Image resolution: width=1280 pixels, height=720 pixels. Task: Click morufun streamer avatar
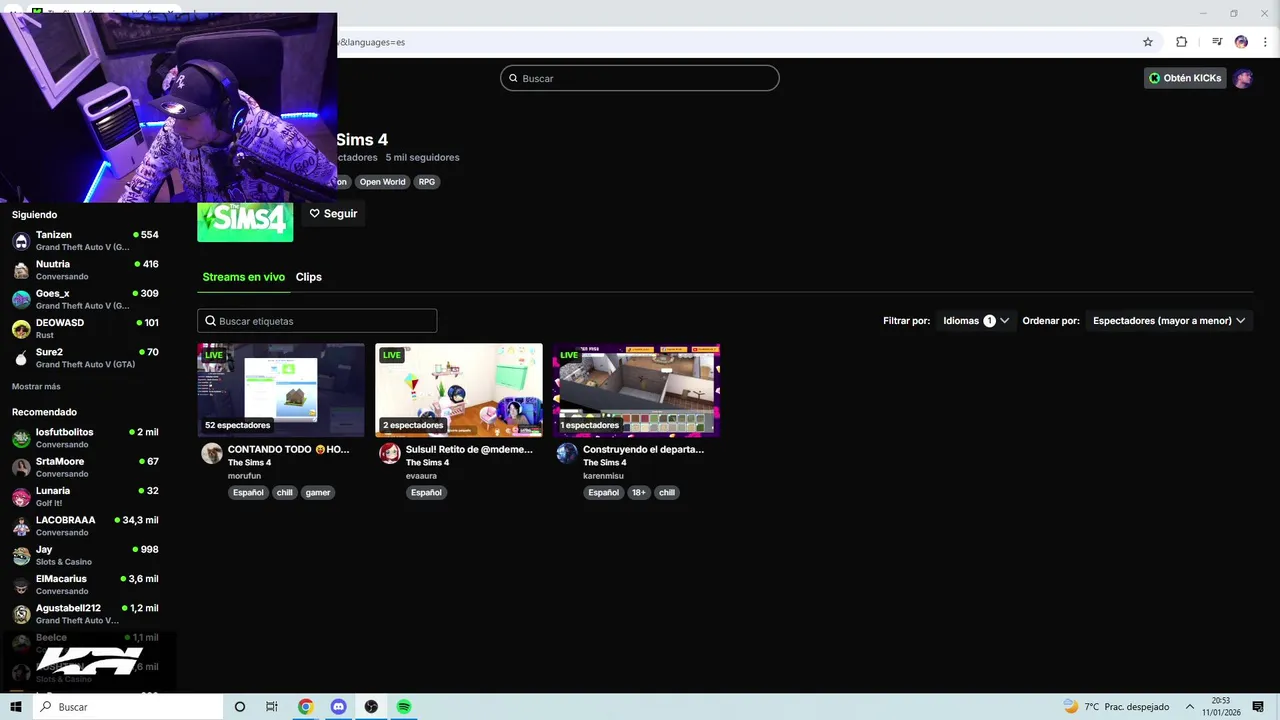coord(212,454)
